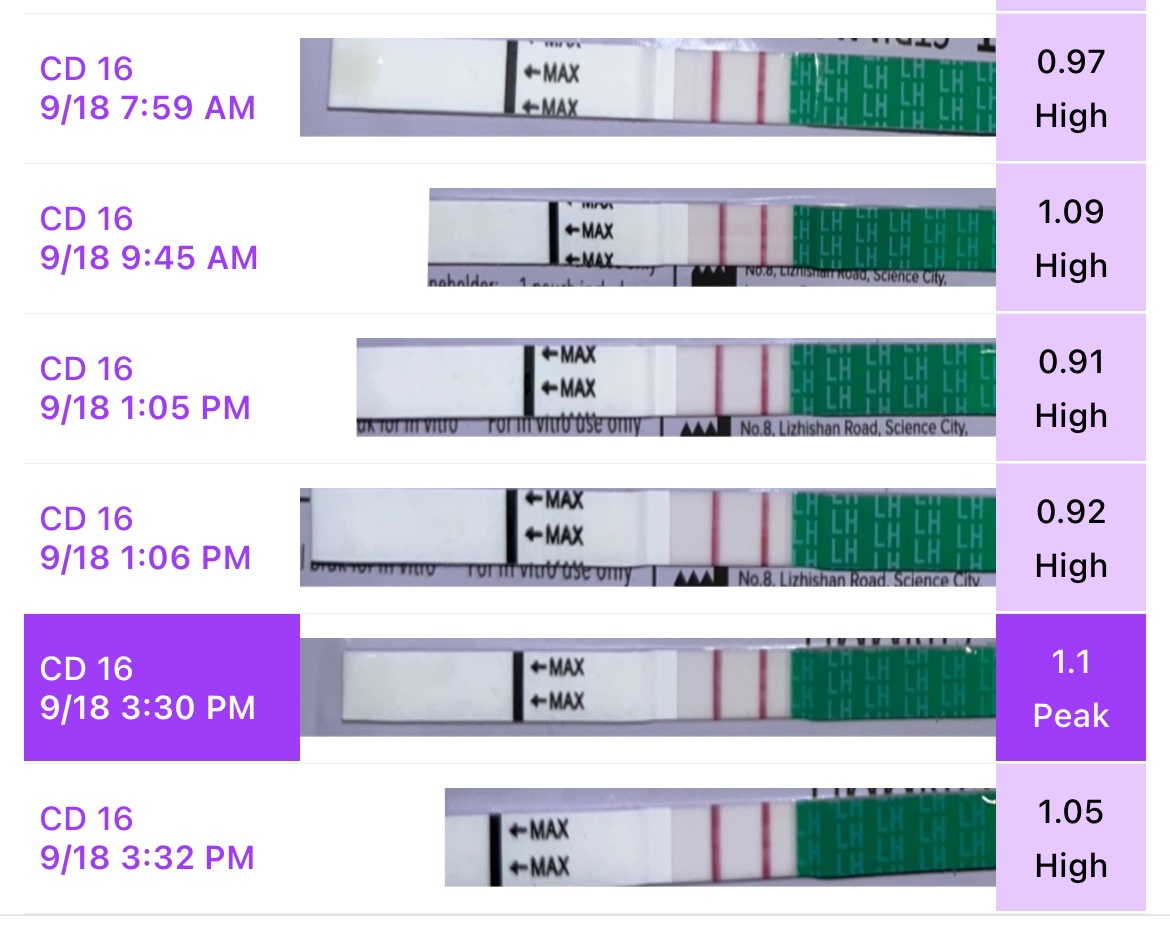Image resolution: width=1170 pixels, height=944 pixels.
Task: Tap the 0.91 High result badge
Action: pos(1071,388)
